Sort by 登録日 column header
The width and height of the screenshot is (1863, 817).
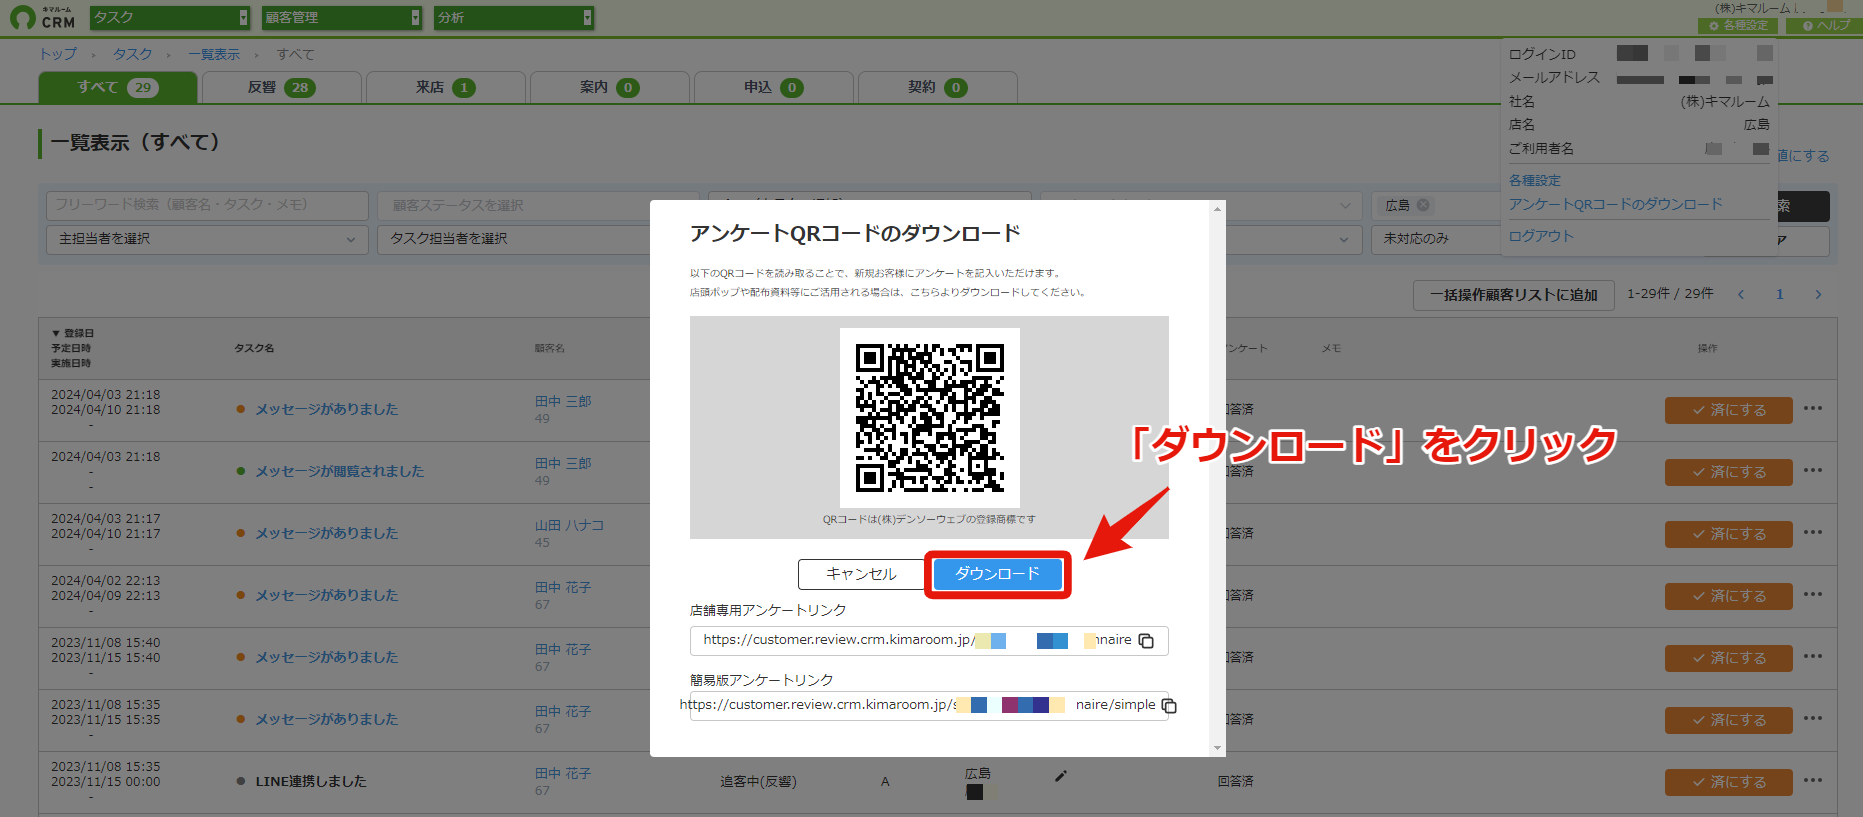pyautogui.click(x=73, y=333)
